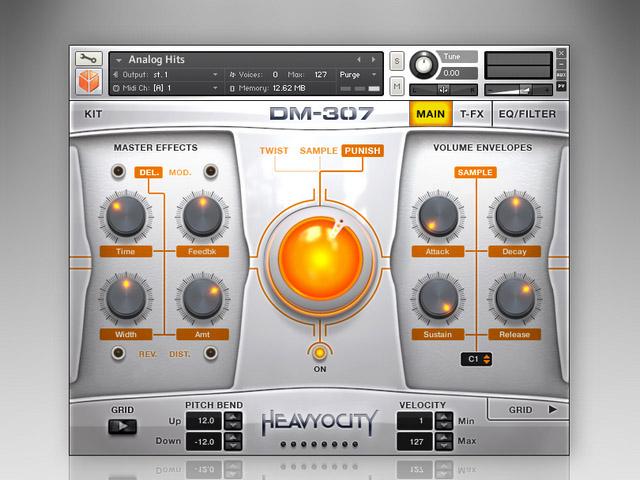The width and height of the screenshot is (640, 480).
Task: Toggle the delay power LED beside DEL.
Action: point(118,171)
